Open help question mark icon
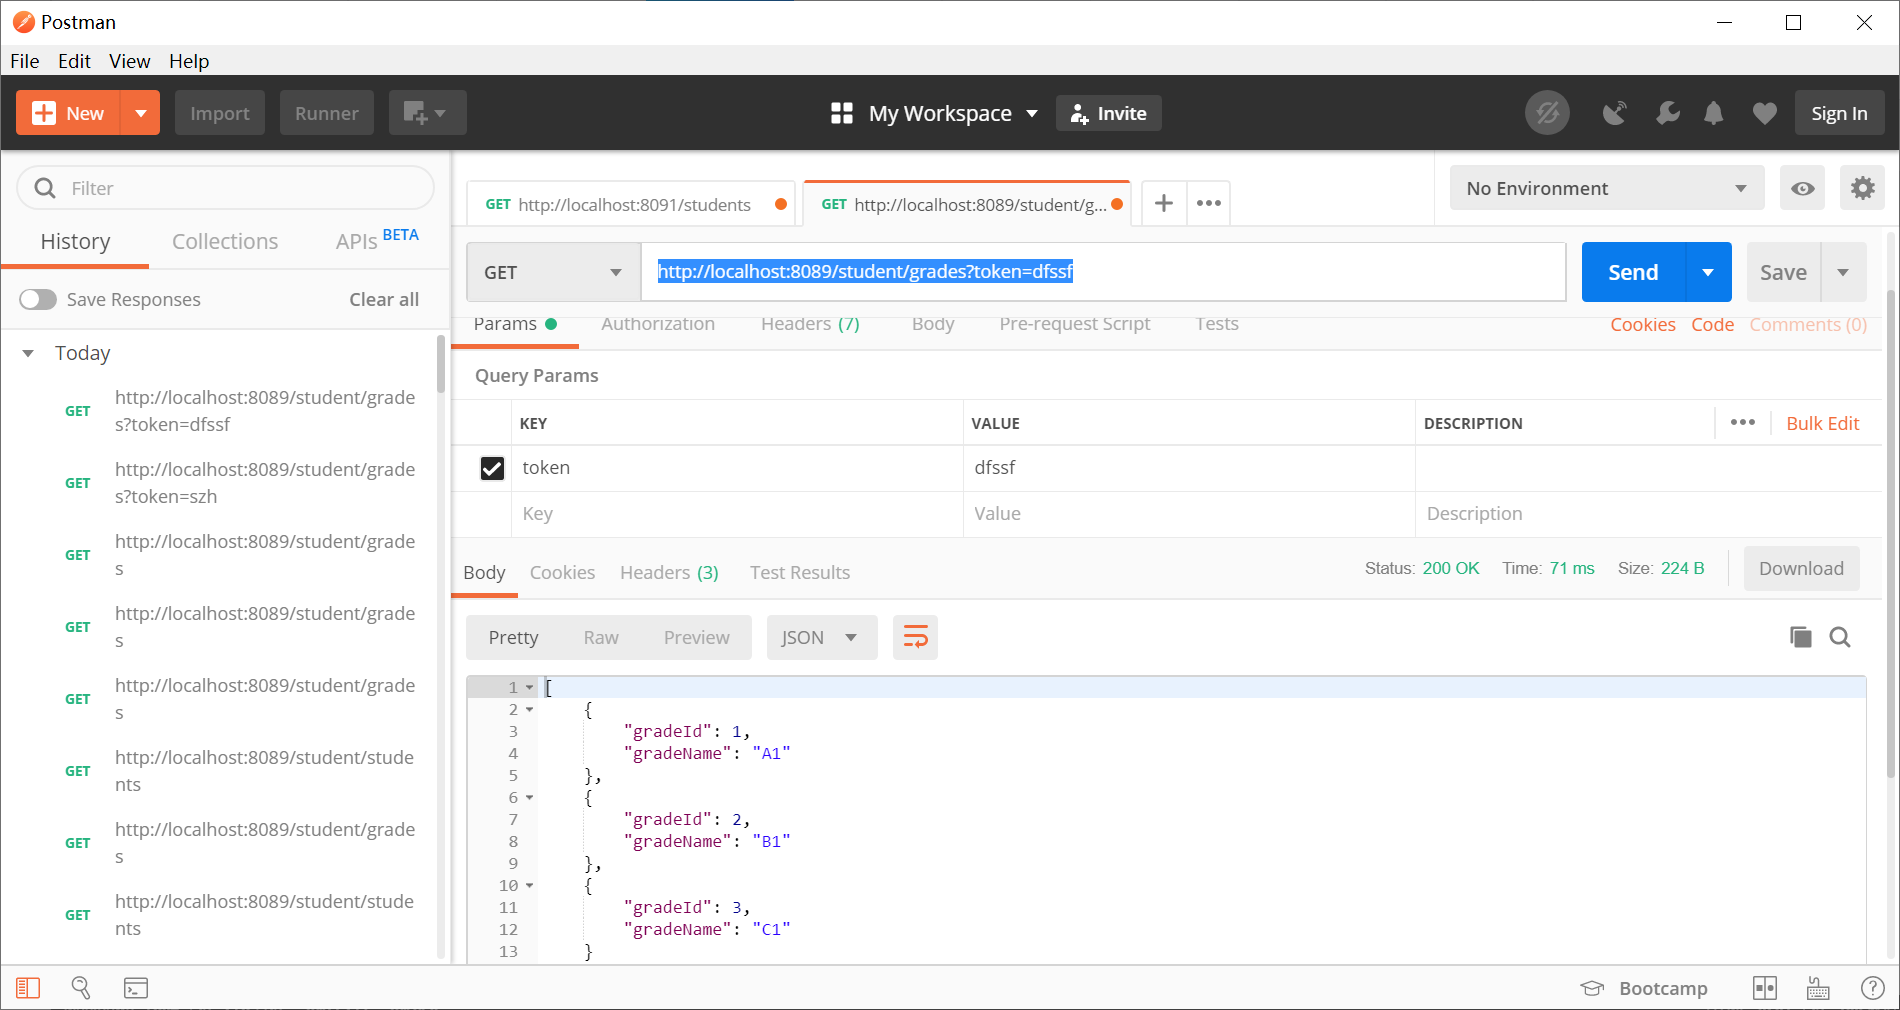Screen dimensions: 1900x1010 tap(1873, 988)
